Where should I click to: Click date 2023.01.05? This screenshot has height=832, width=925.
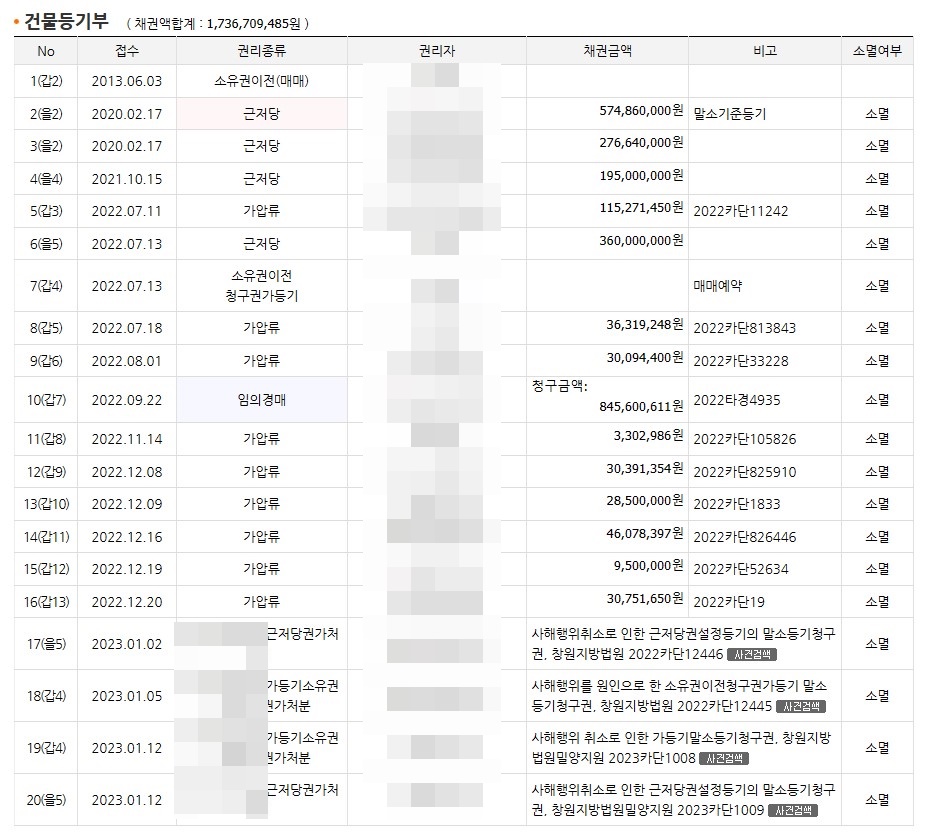(127, 696)
